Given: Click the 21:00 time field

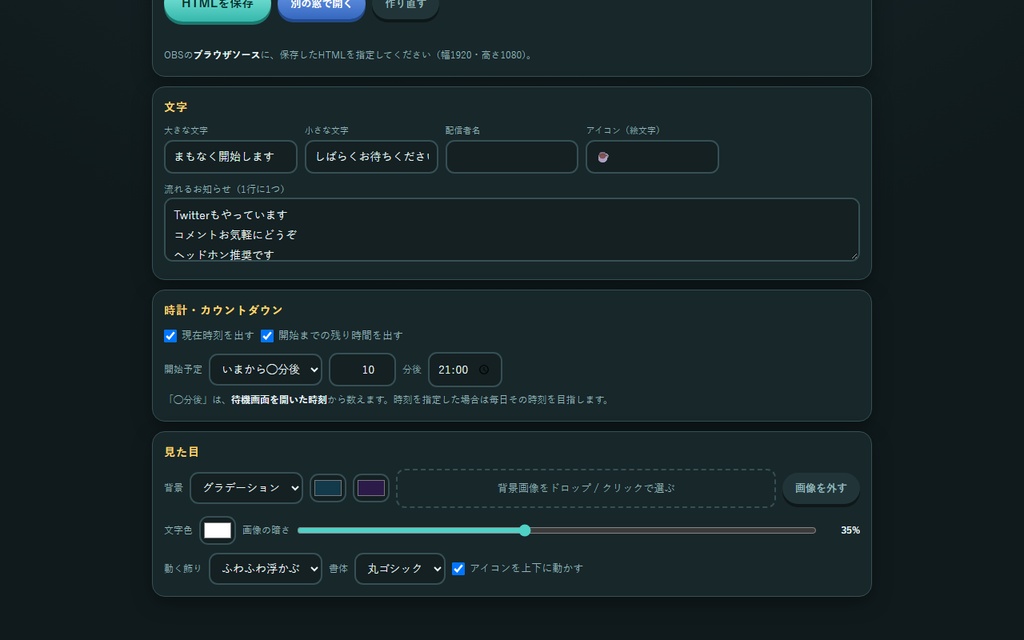Looking at the screenshot, I should (464, 370).
